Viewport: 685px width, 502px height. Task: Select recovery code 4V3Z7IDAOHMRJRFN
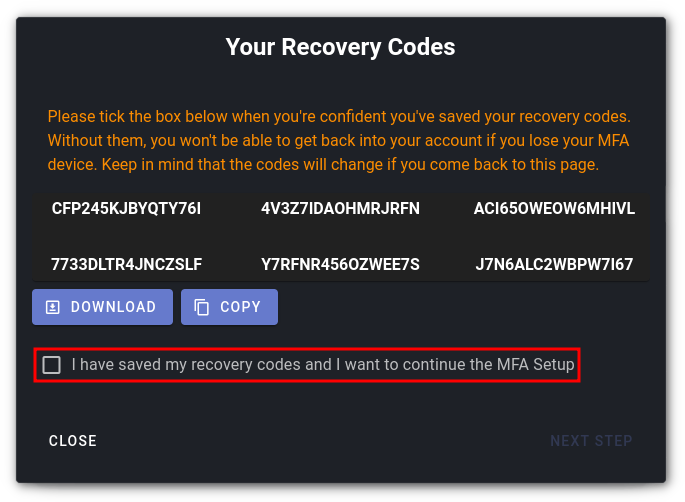point(340,208)
